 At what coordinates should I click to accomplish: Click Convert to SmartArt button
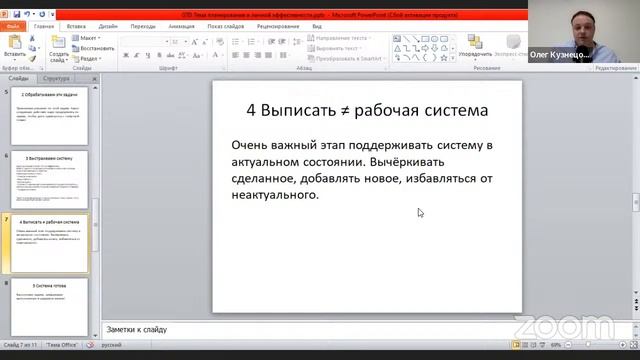tap(345, 59)
